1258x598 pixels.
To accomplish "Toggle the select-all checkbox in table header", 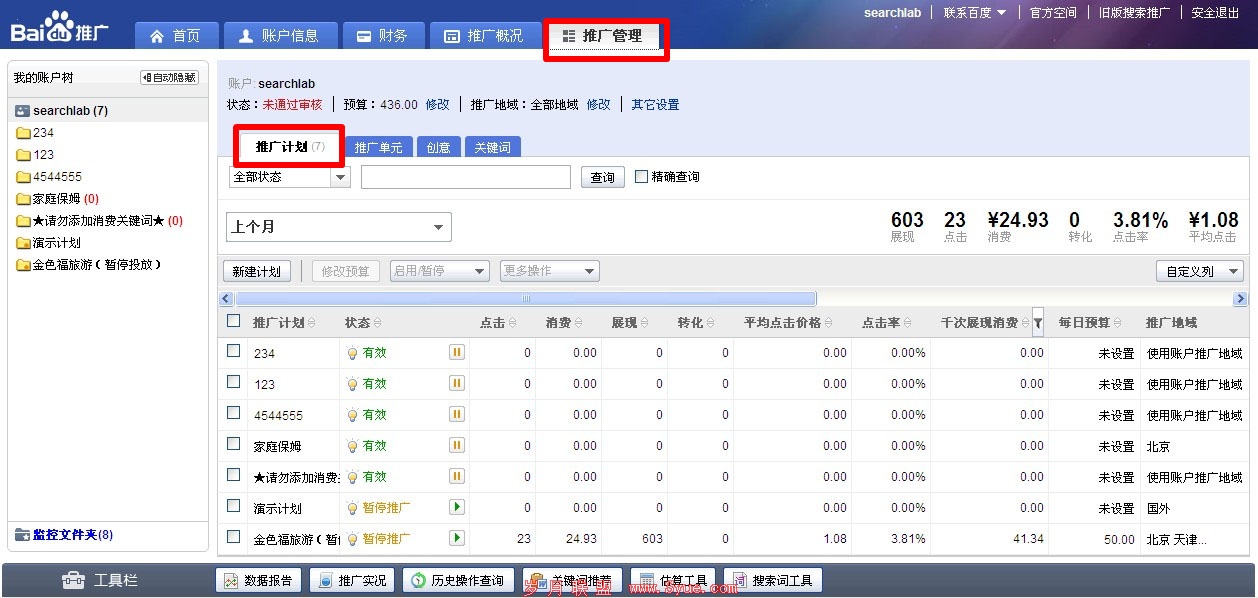I will point(234,321).
